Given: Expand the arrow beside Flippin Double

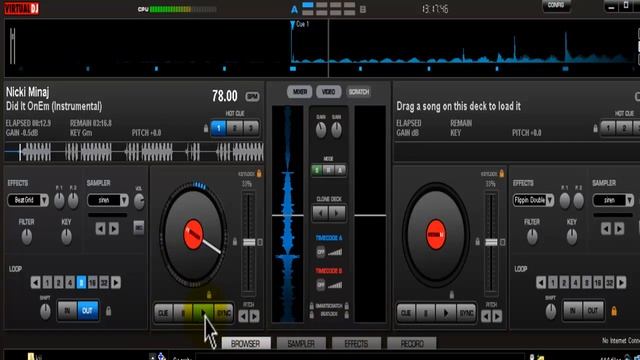Looking at the screenshot, I should (x=550, y=200).
